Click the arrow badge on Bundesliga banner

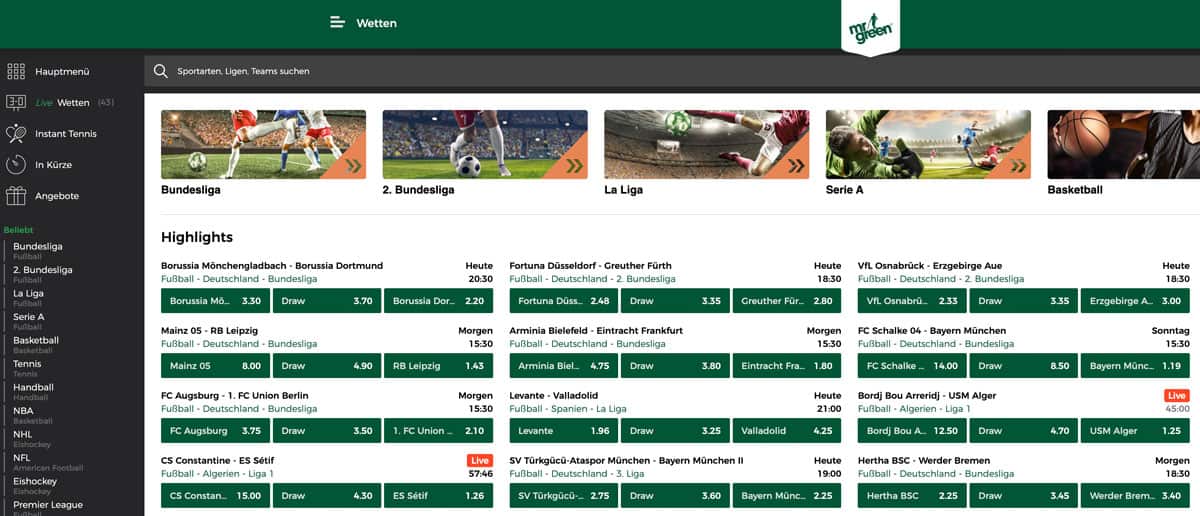coord(352,166)
